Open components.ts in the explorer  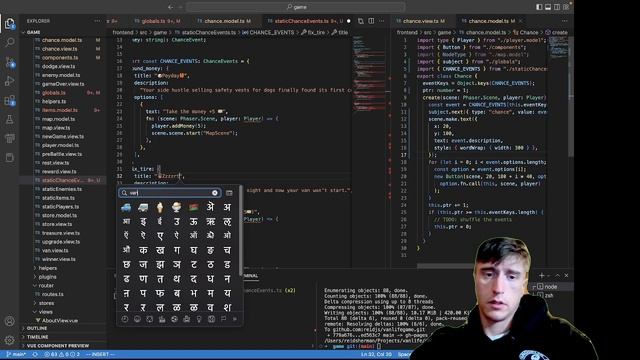[60, 58]
